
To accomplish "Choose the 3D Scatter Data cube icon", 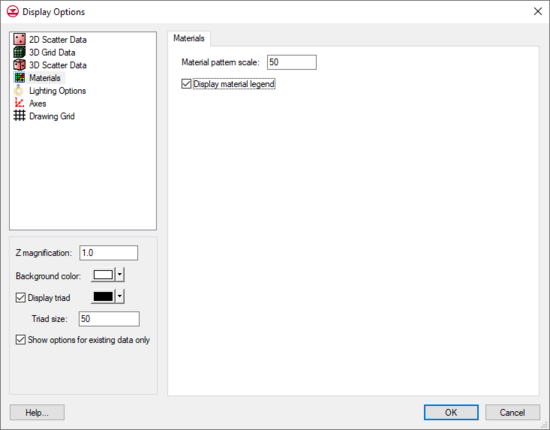I will [x=19, y=65].
